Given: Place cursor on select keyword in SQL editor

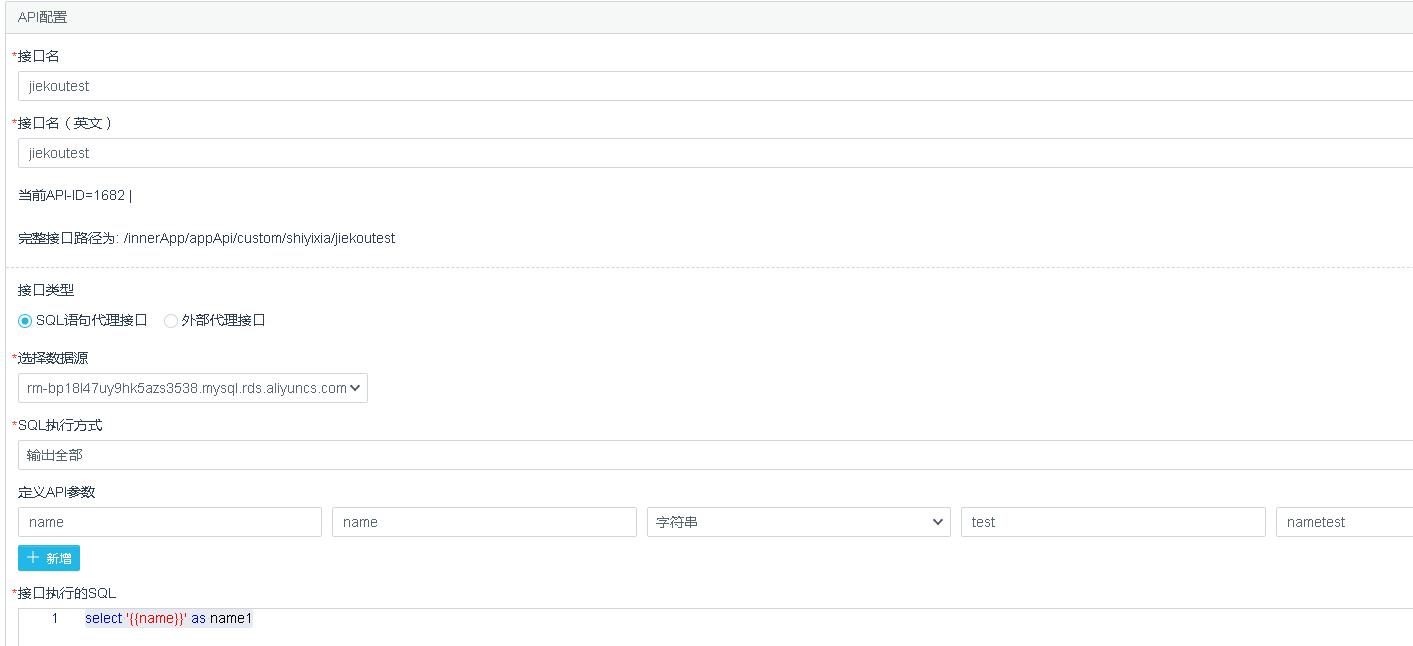Looking at the screenshot, I should [103, 619].
